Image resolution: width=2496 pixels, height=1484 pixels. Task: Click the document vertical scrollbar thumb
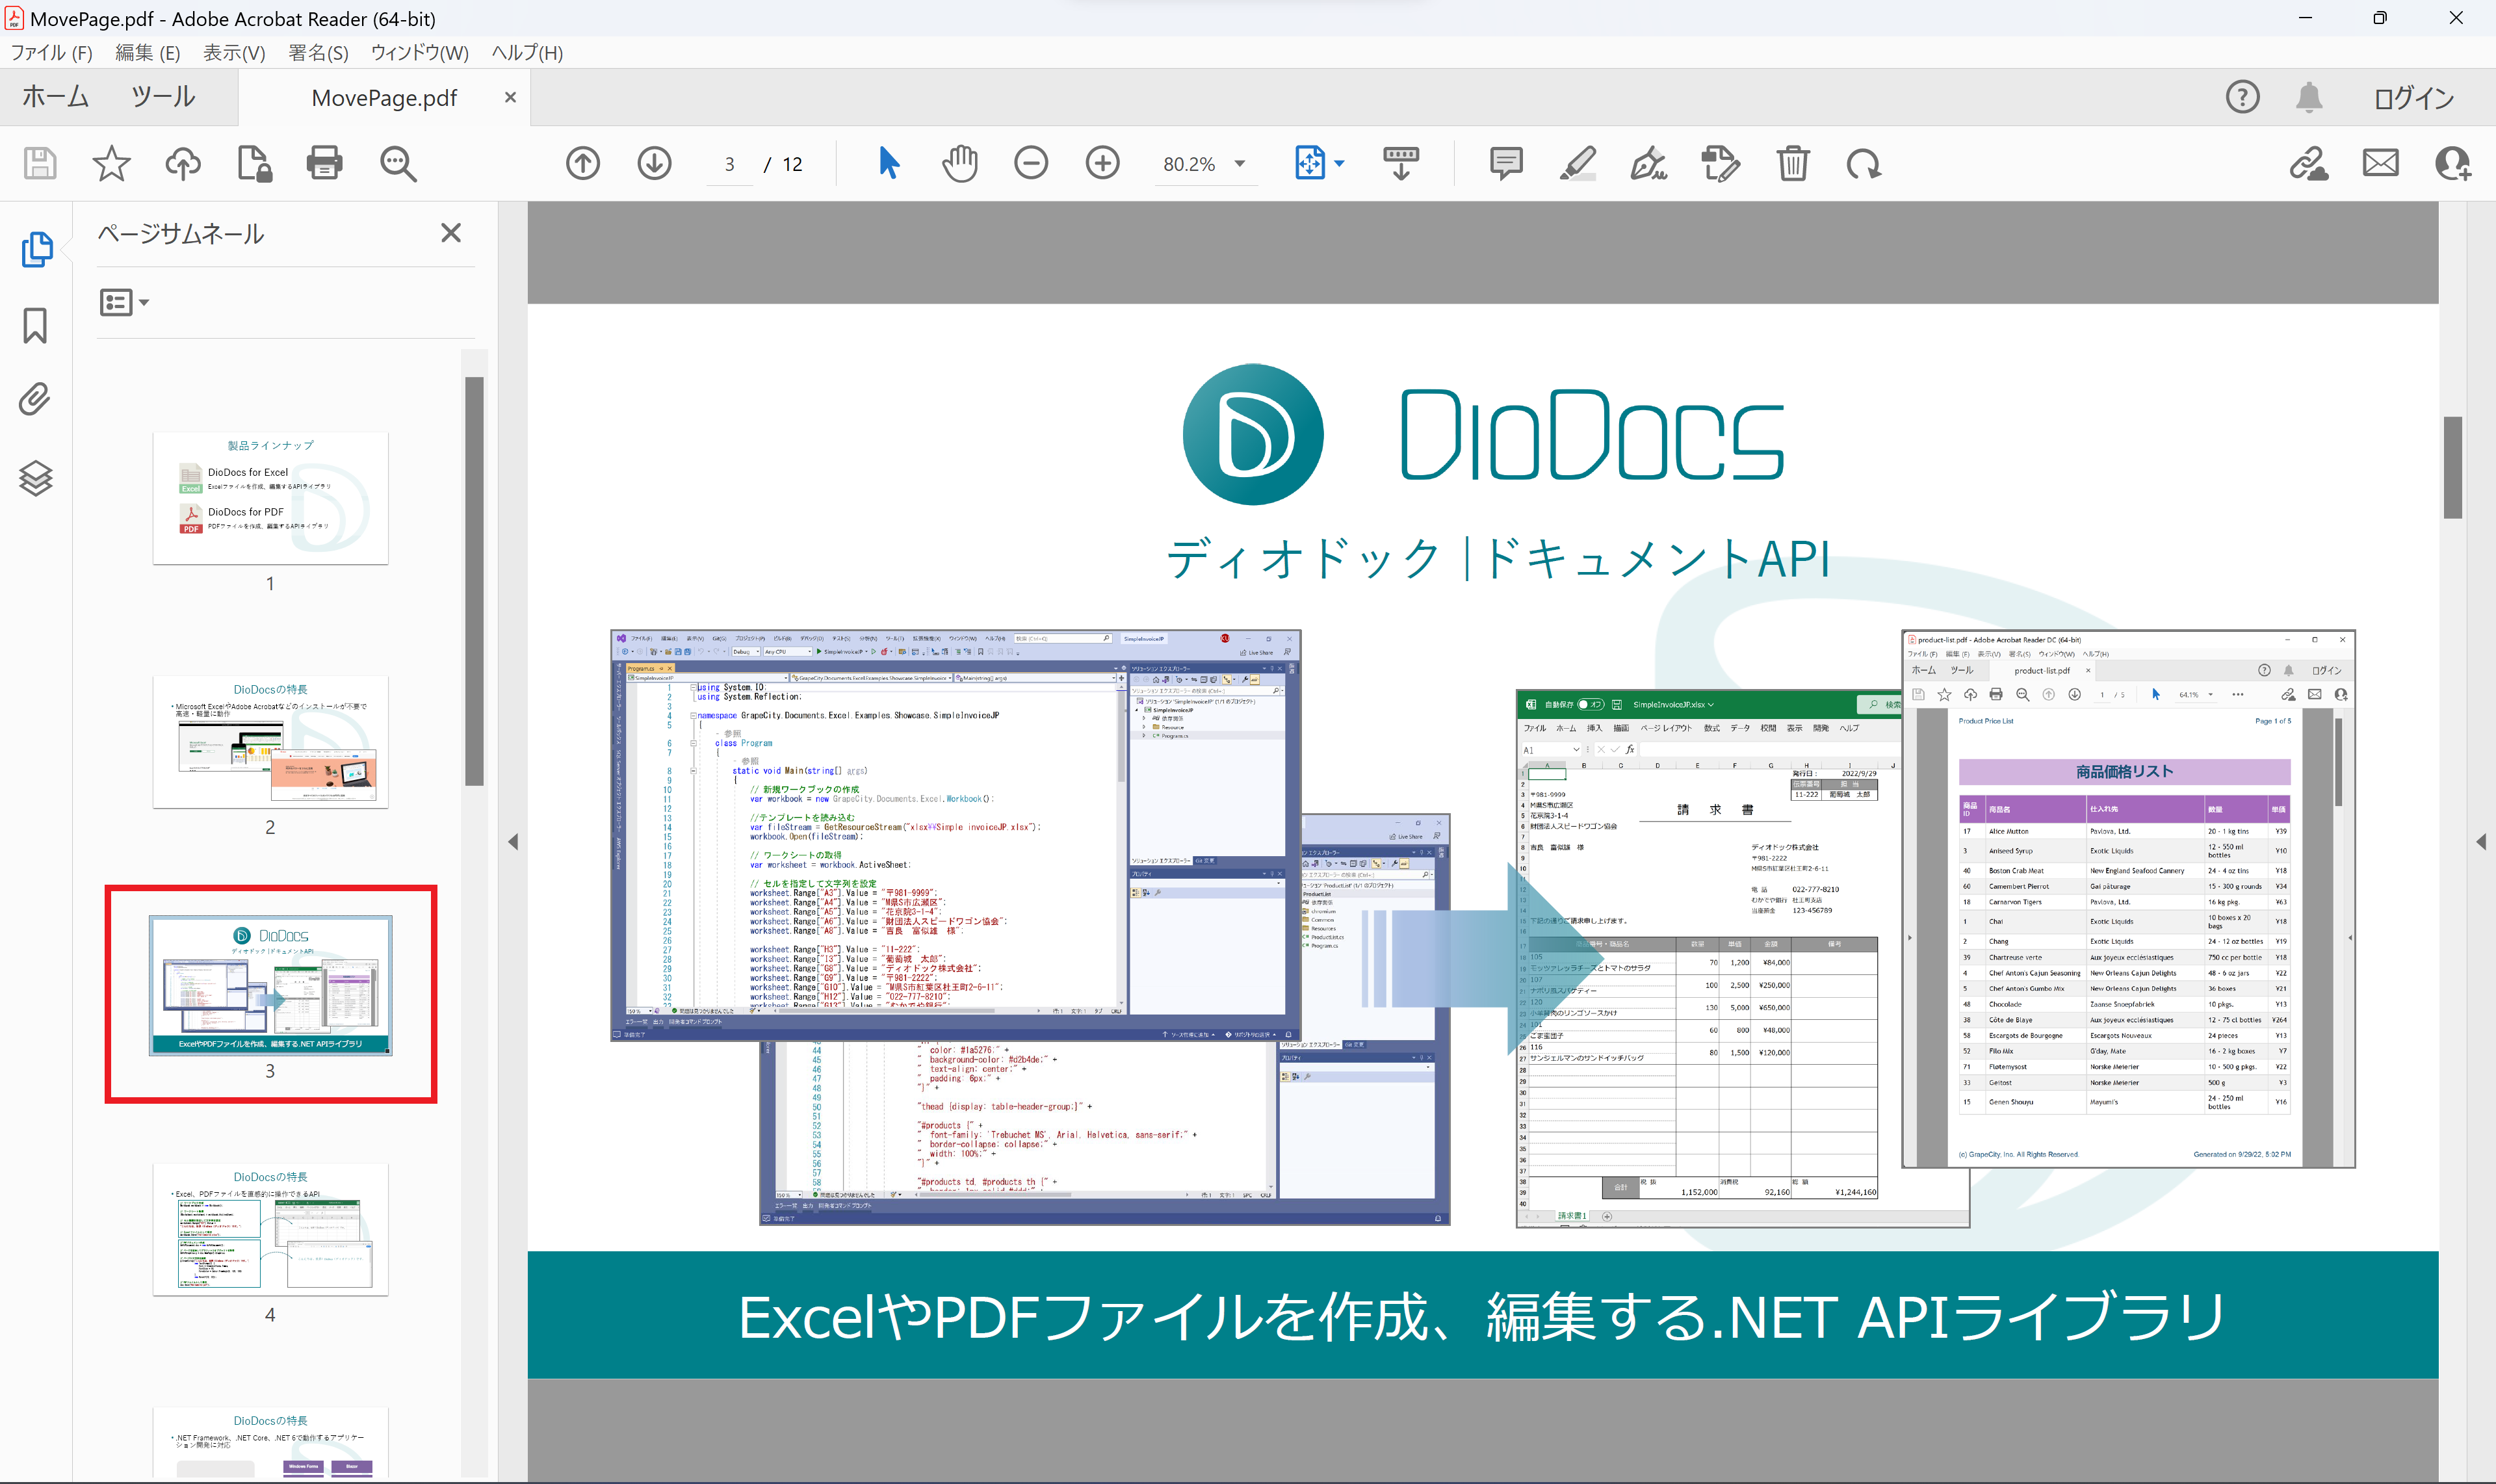click(2453, 467)
